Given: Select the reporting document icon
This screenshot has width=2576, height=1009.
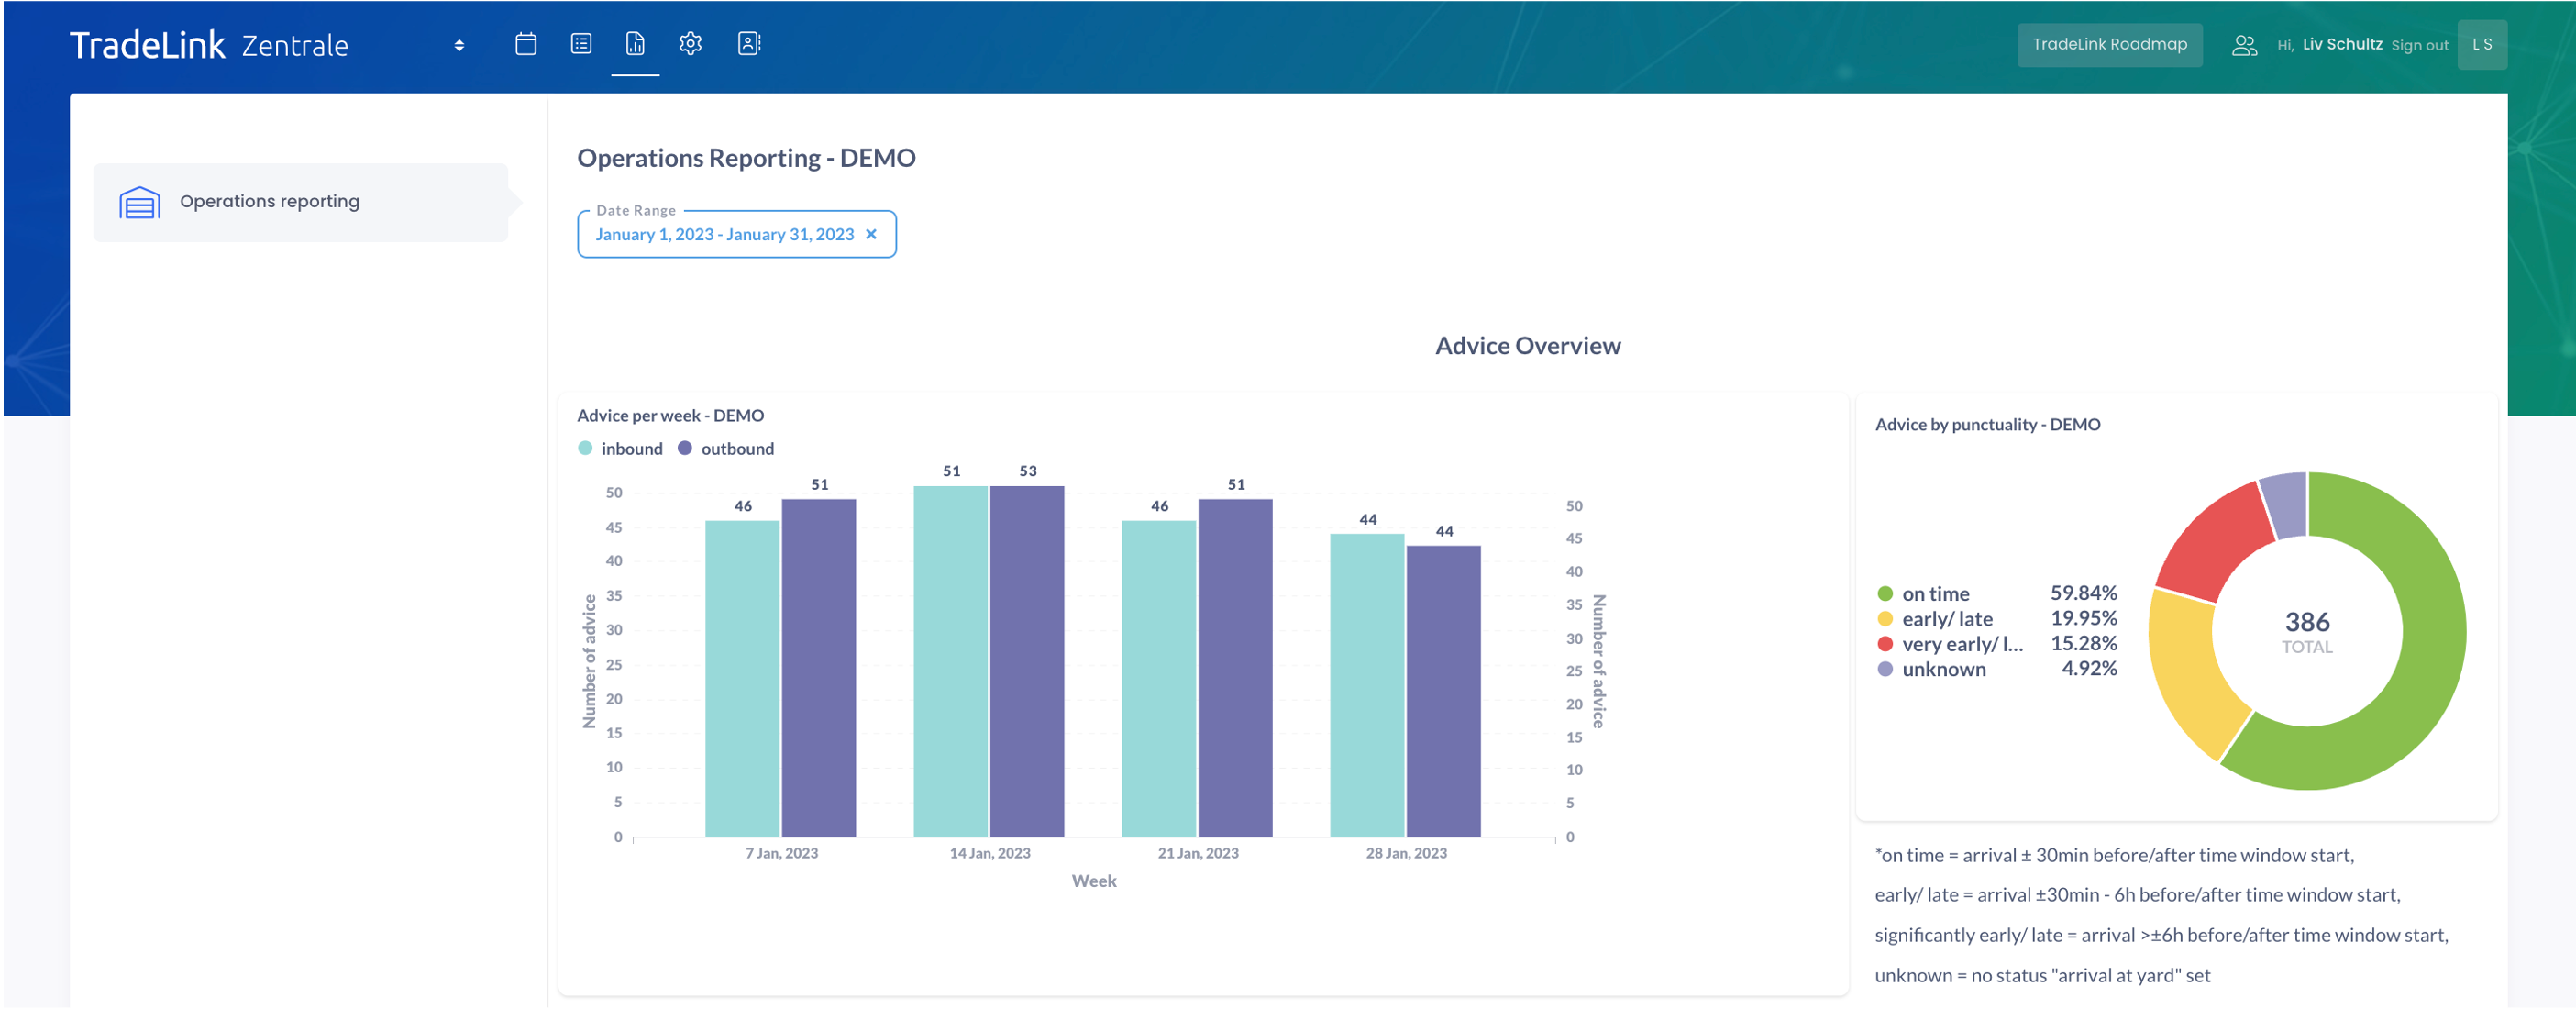Looking at the screenshot, I should [635, 44].
